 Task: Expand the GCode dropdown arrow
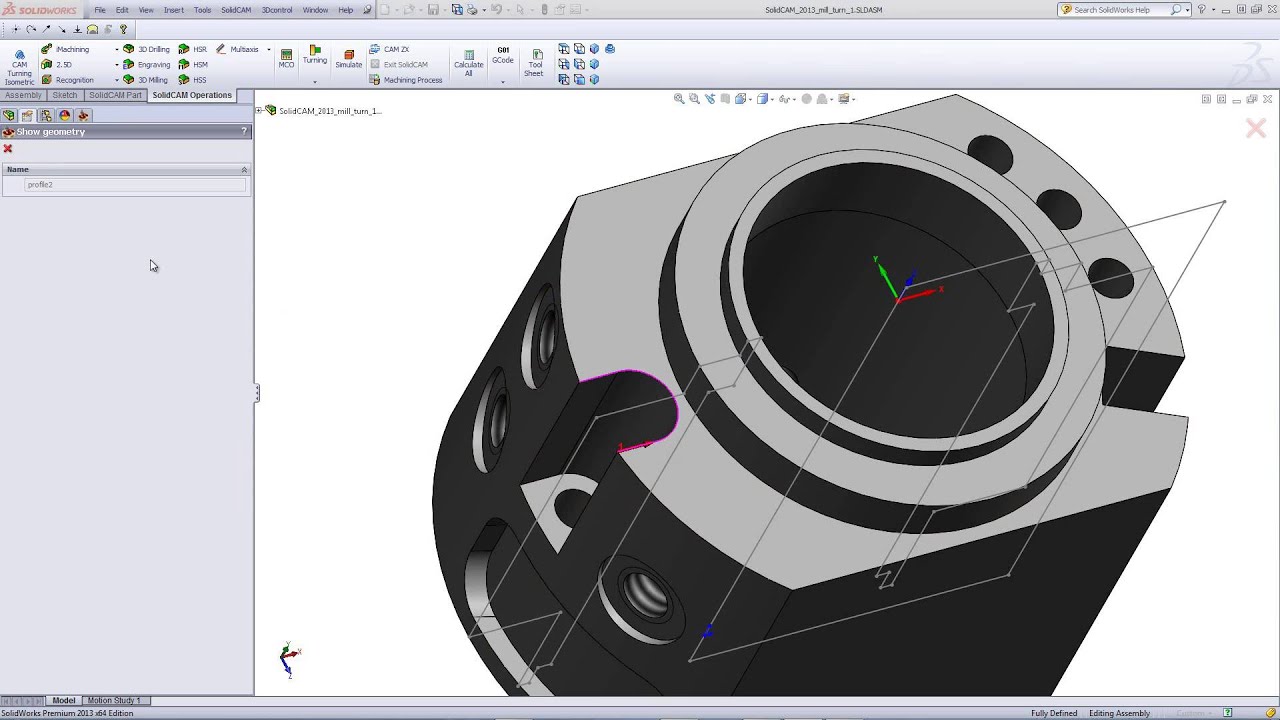coord(503,82)
